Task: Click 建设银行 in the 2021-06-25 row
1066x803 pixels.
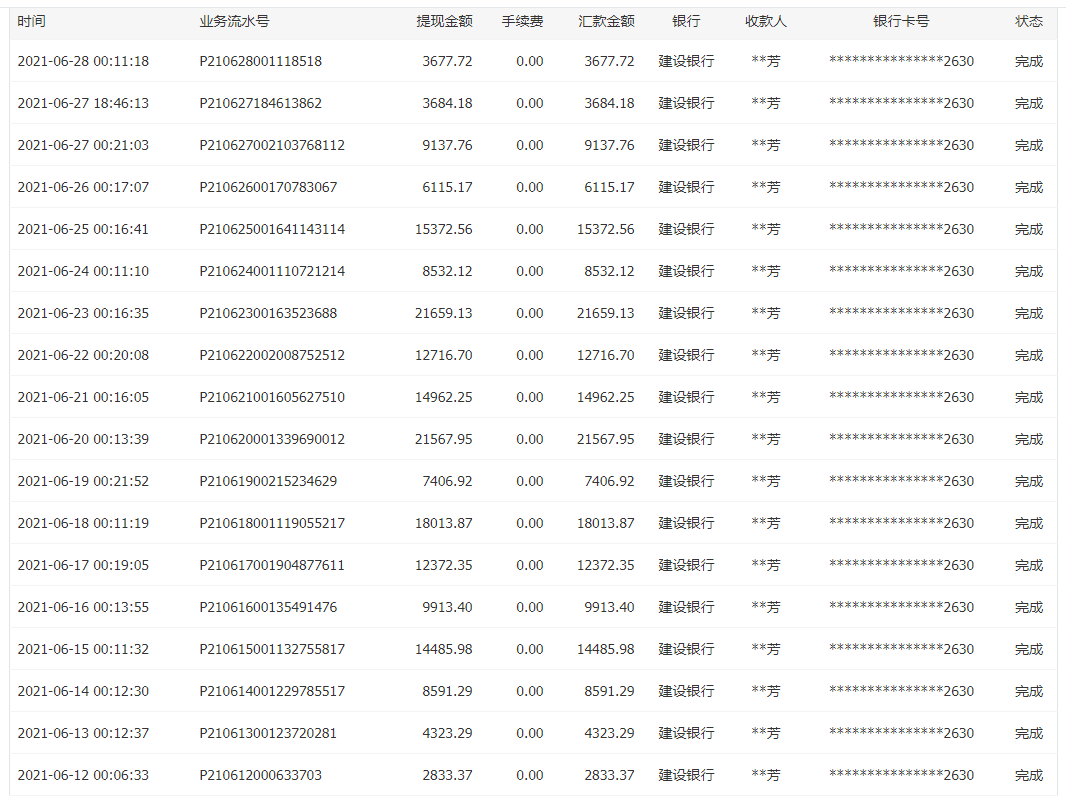Action: [686, 229]
